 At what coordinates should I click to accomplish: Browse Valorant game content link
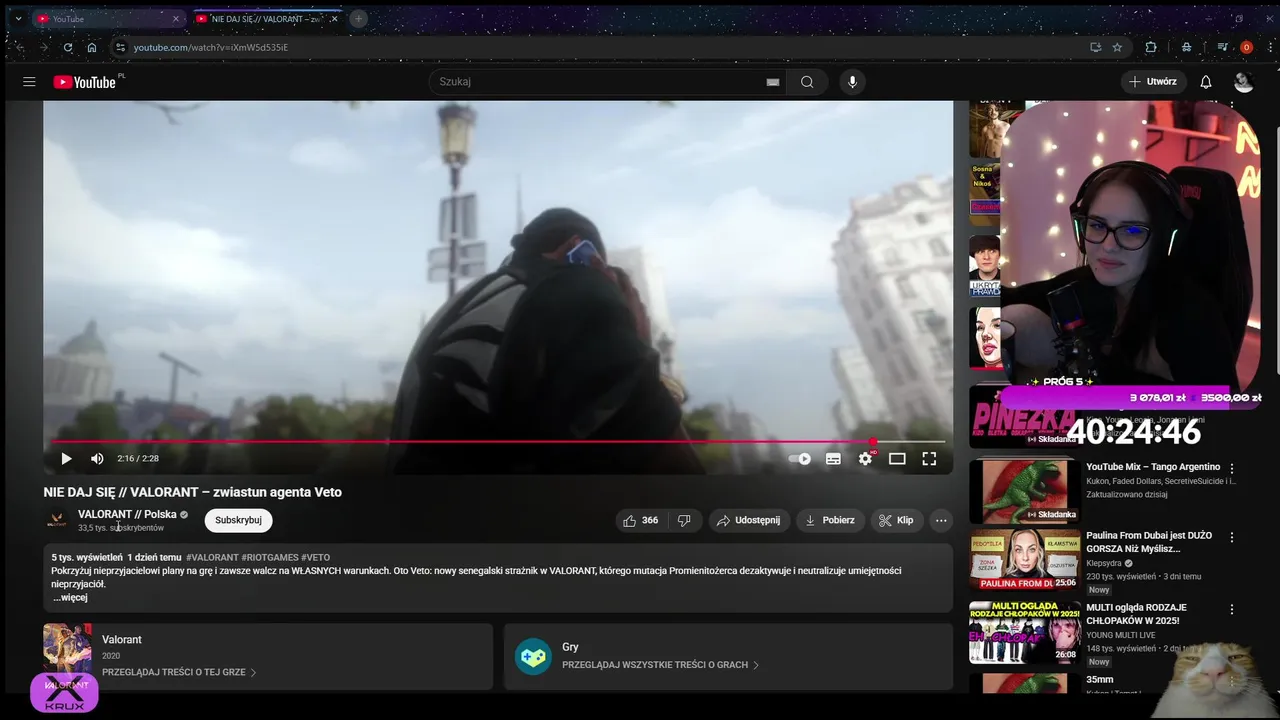[x=179, y=673]
